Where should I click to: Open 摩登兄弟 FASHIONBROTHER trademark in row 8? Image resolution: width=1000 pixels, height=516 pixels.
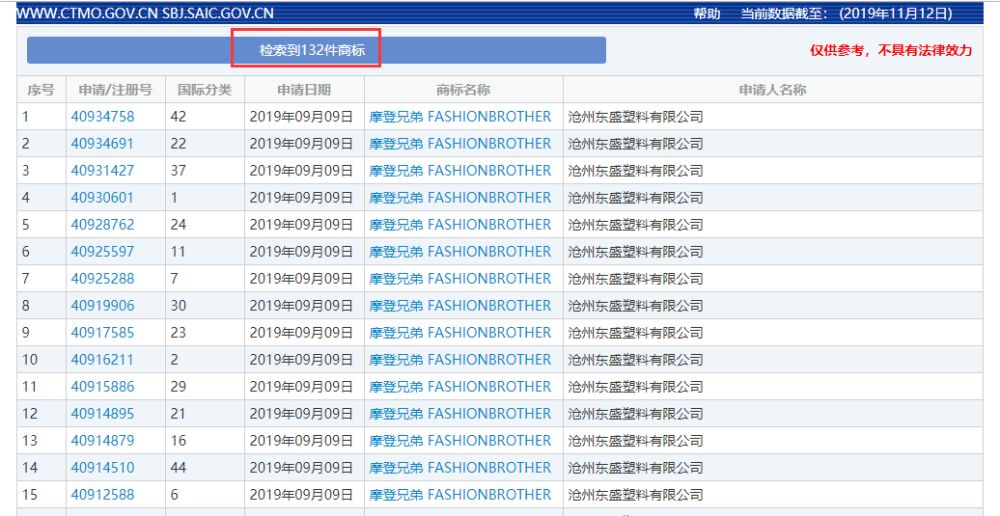coord(460,306)
